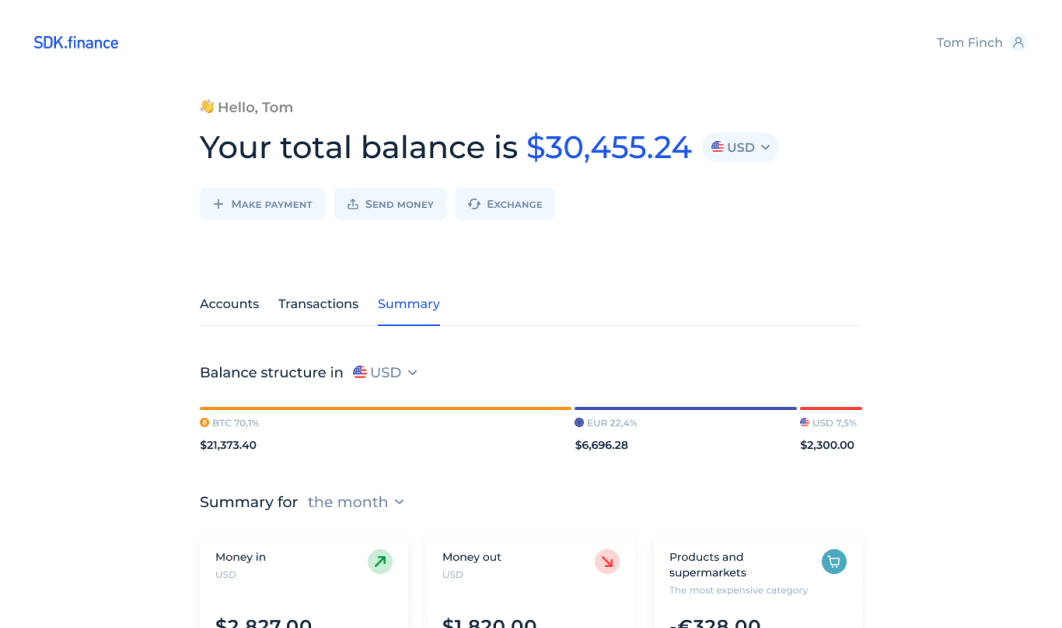Click the Tom Finch account name

pos(967,42)
